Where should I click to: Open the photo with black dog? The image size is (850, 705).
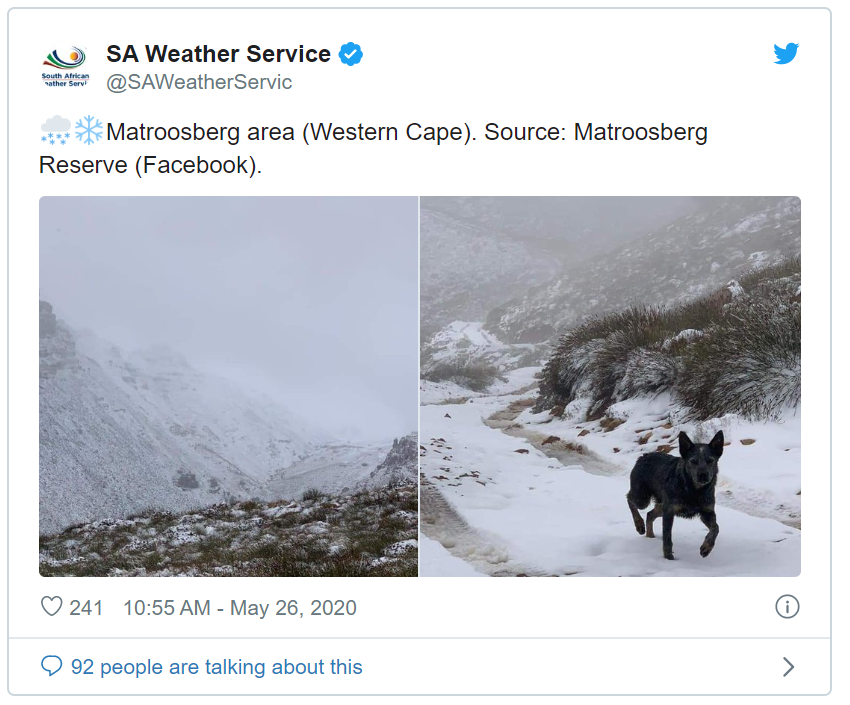[610, 386]
